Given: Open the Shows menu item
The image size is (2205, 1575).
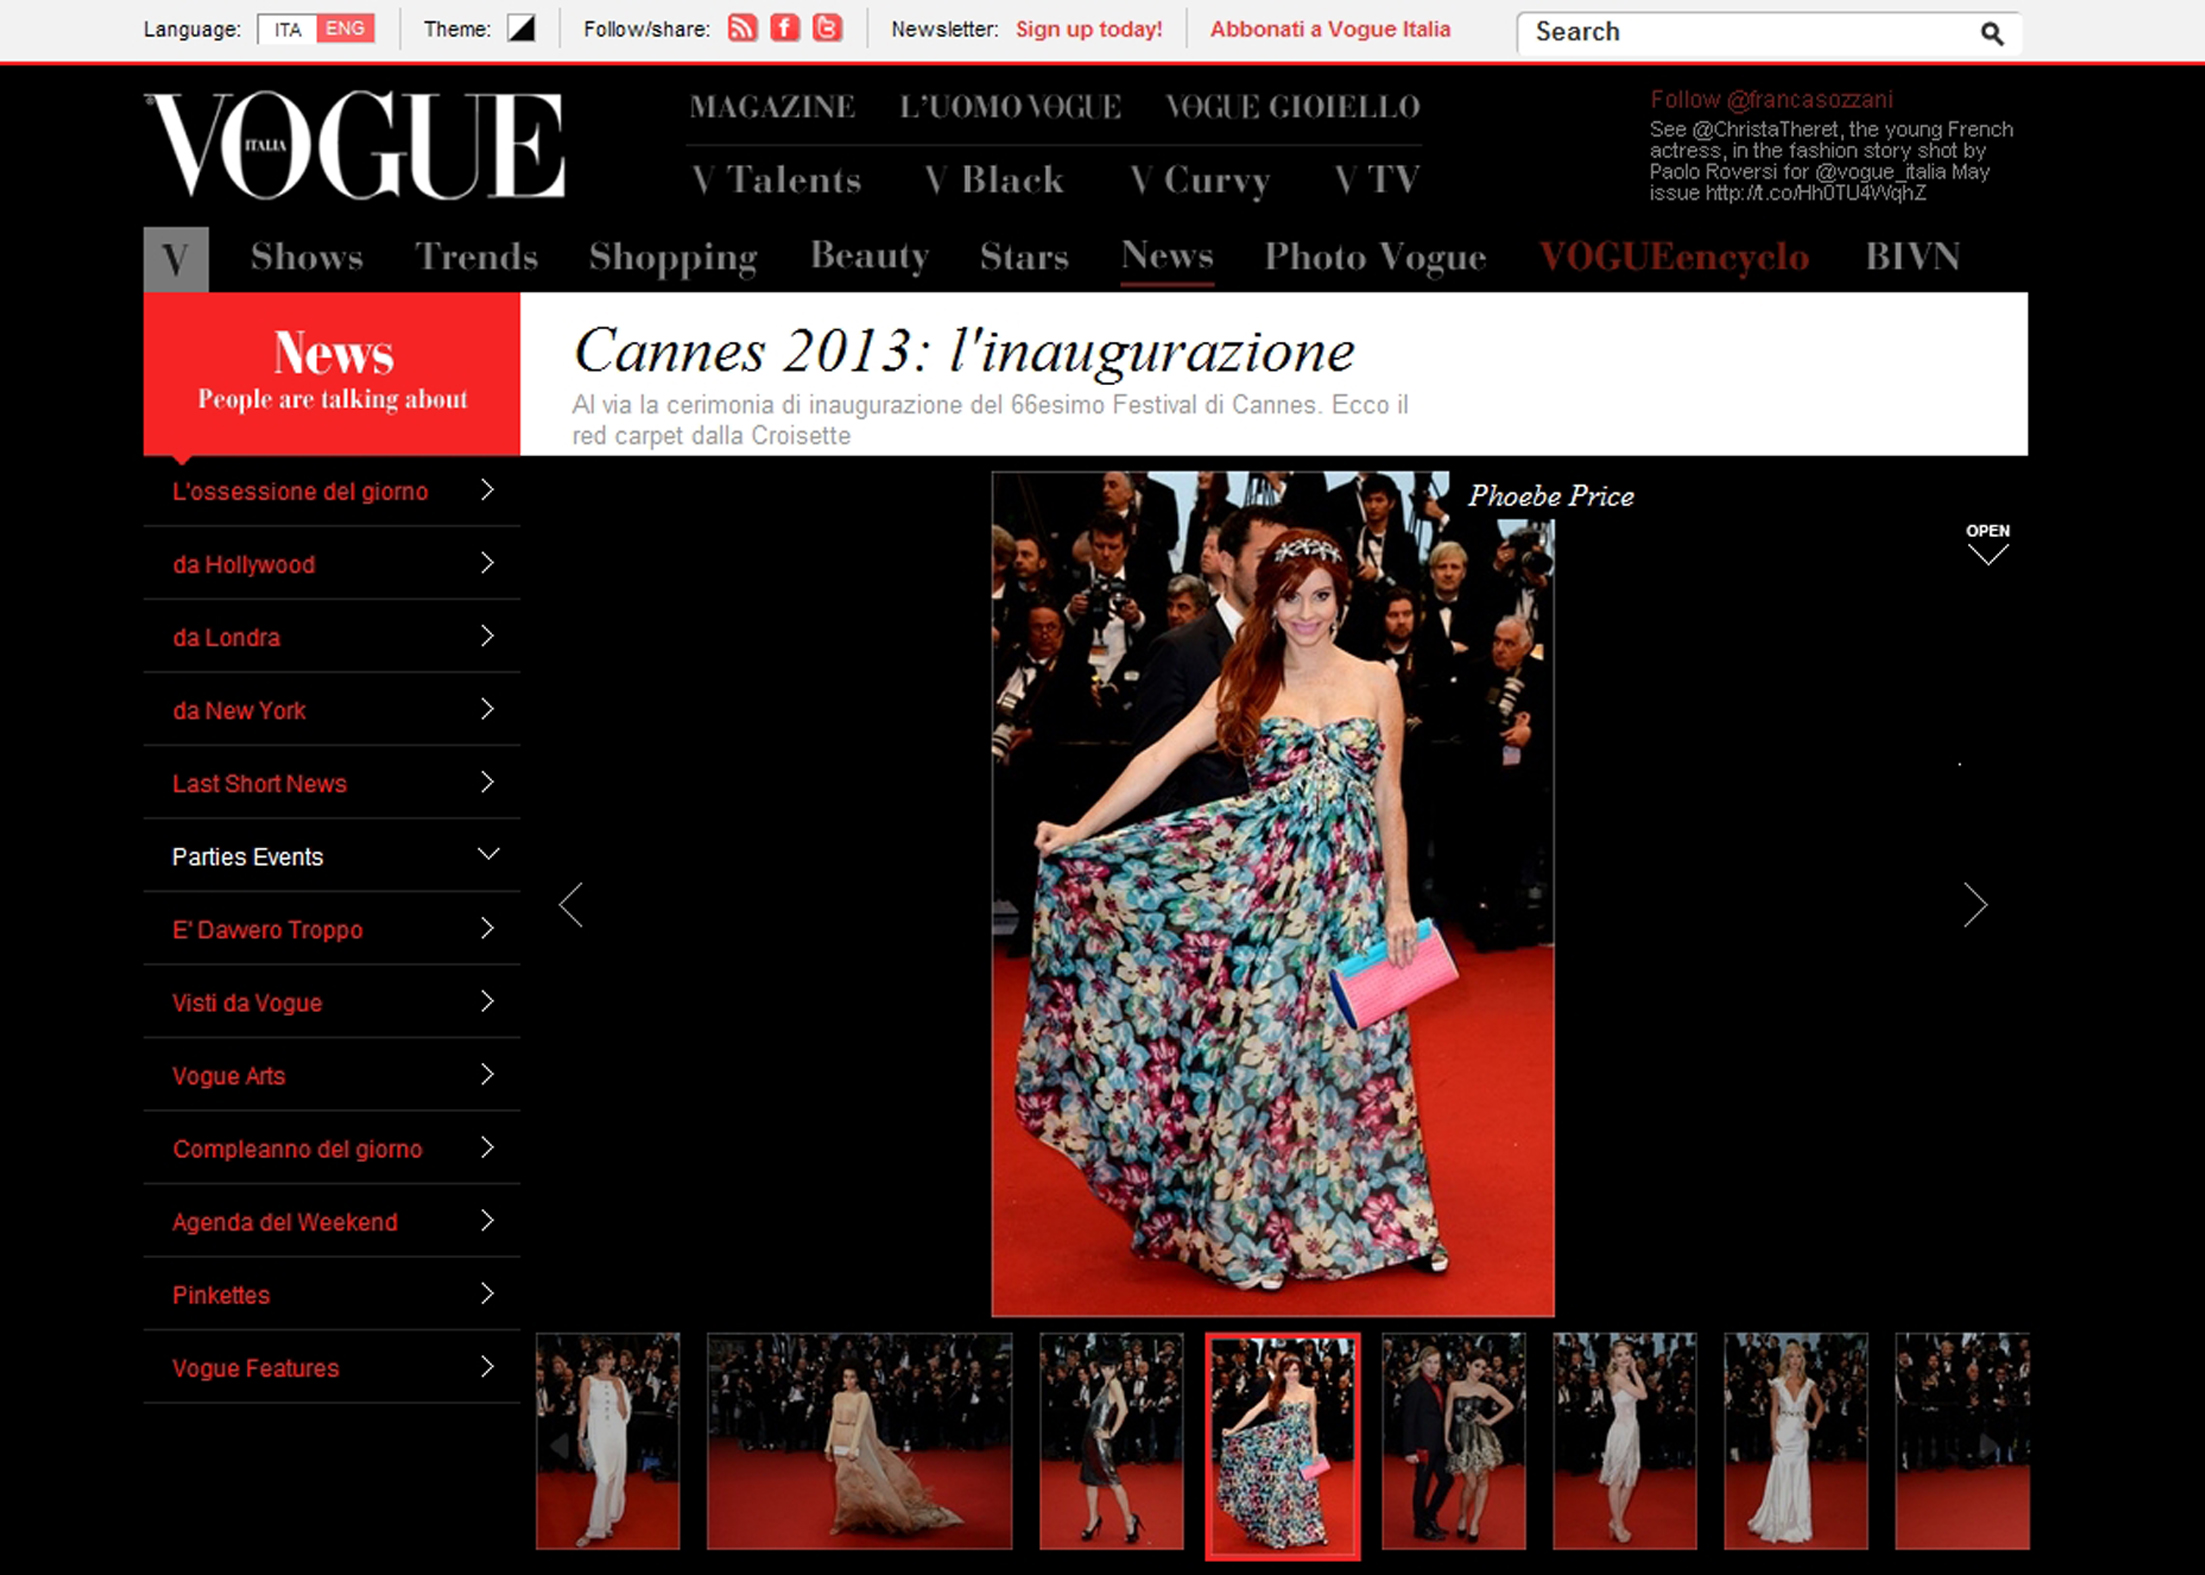Looking at the screenshot, I should point(306,257).
